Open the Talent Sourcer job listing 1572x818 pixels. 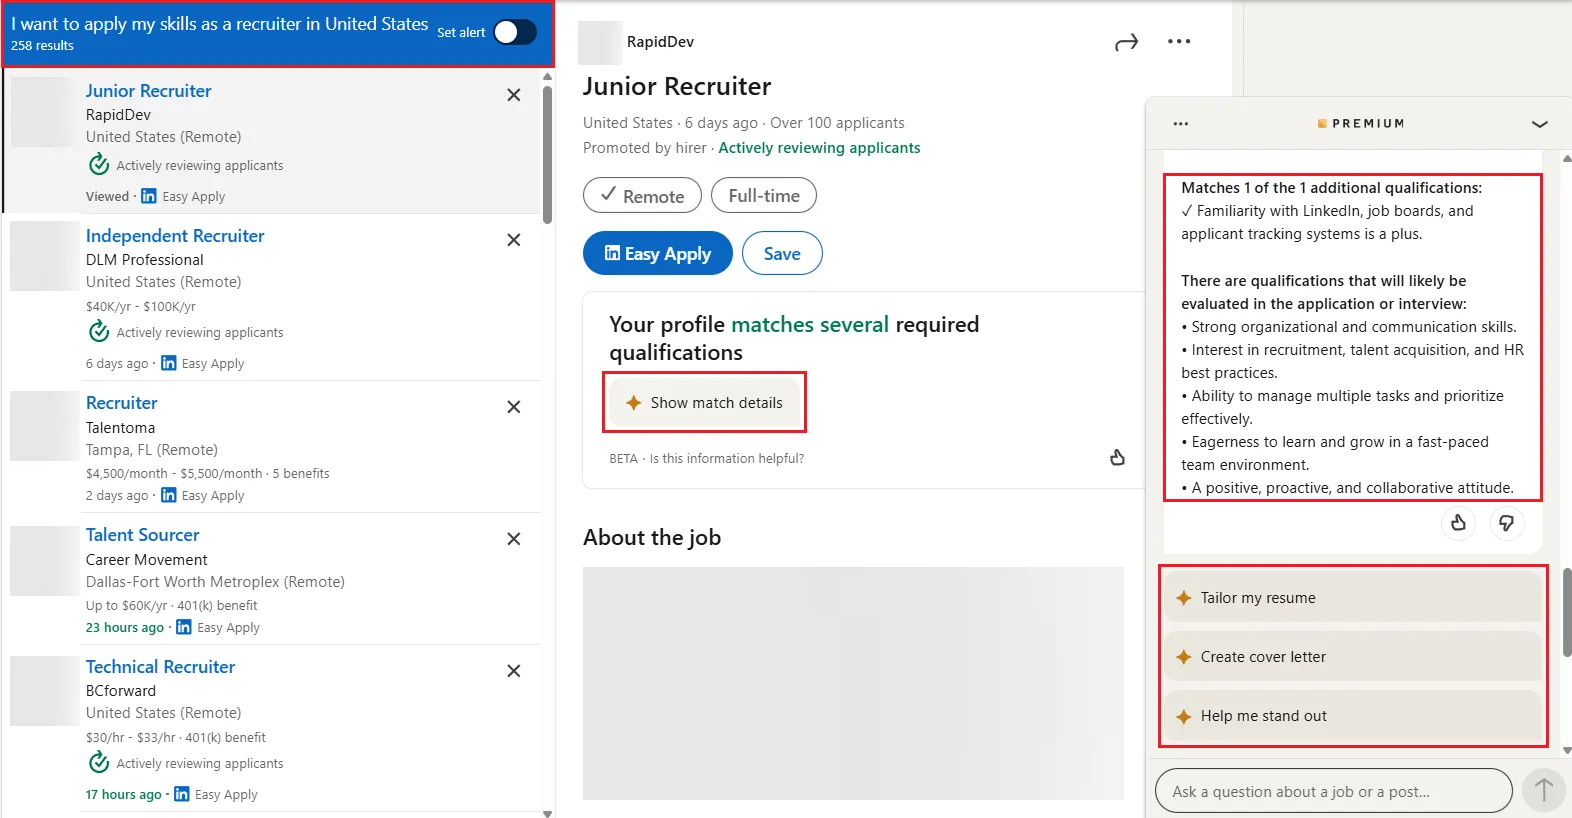[x=143, y=535]
